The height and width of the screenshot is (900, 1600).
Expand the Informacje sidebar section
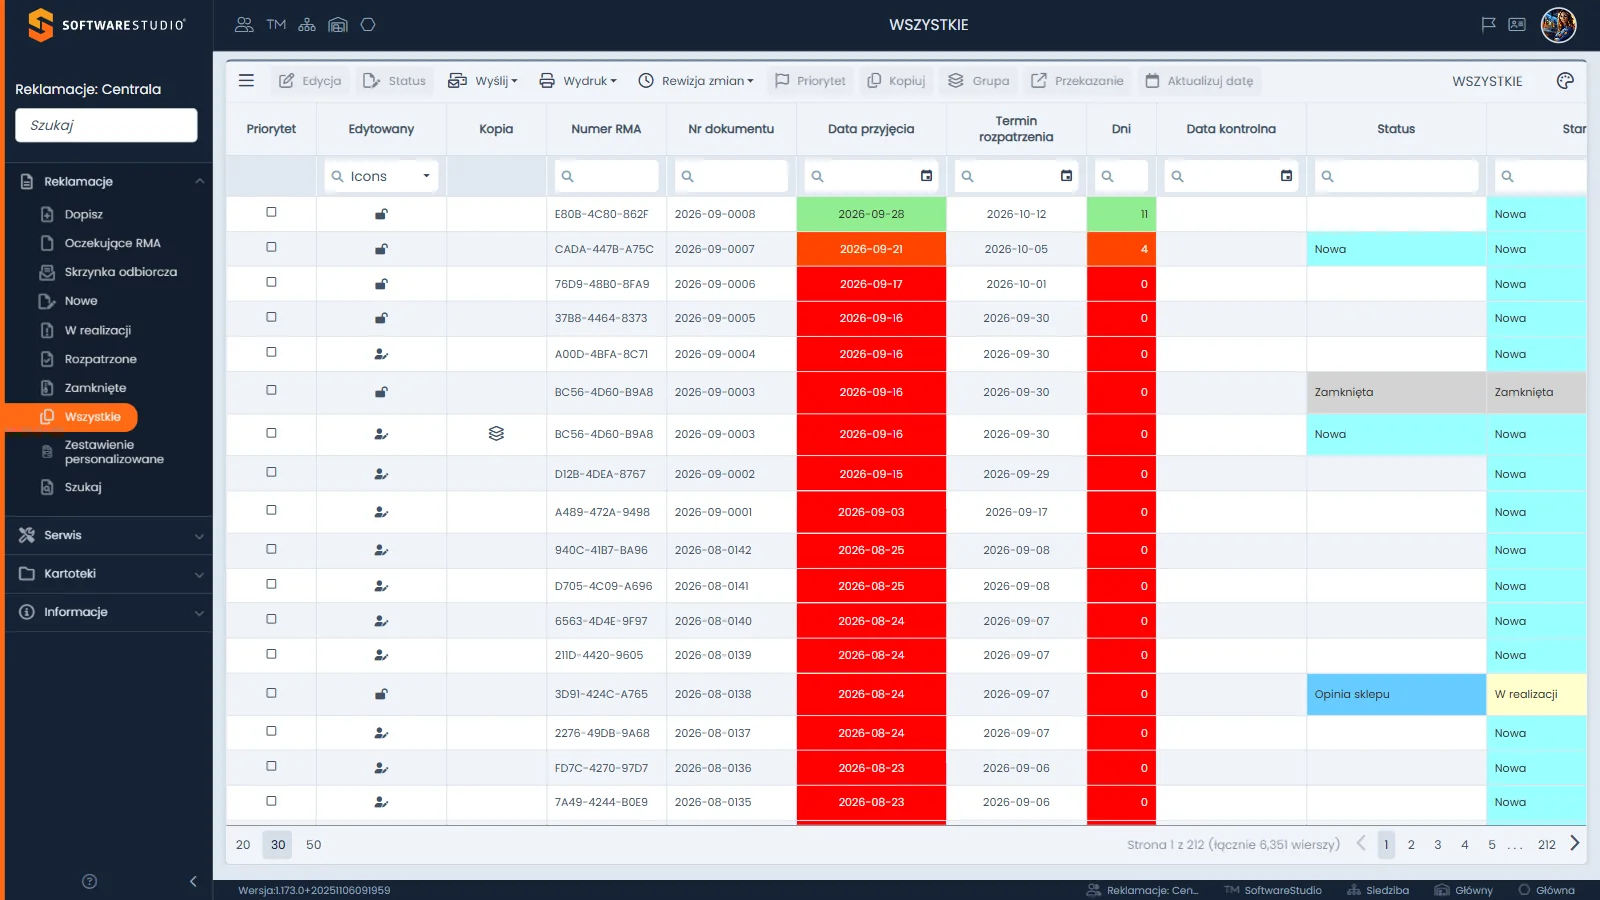108,612
